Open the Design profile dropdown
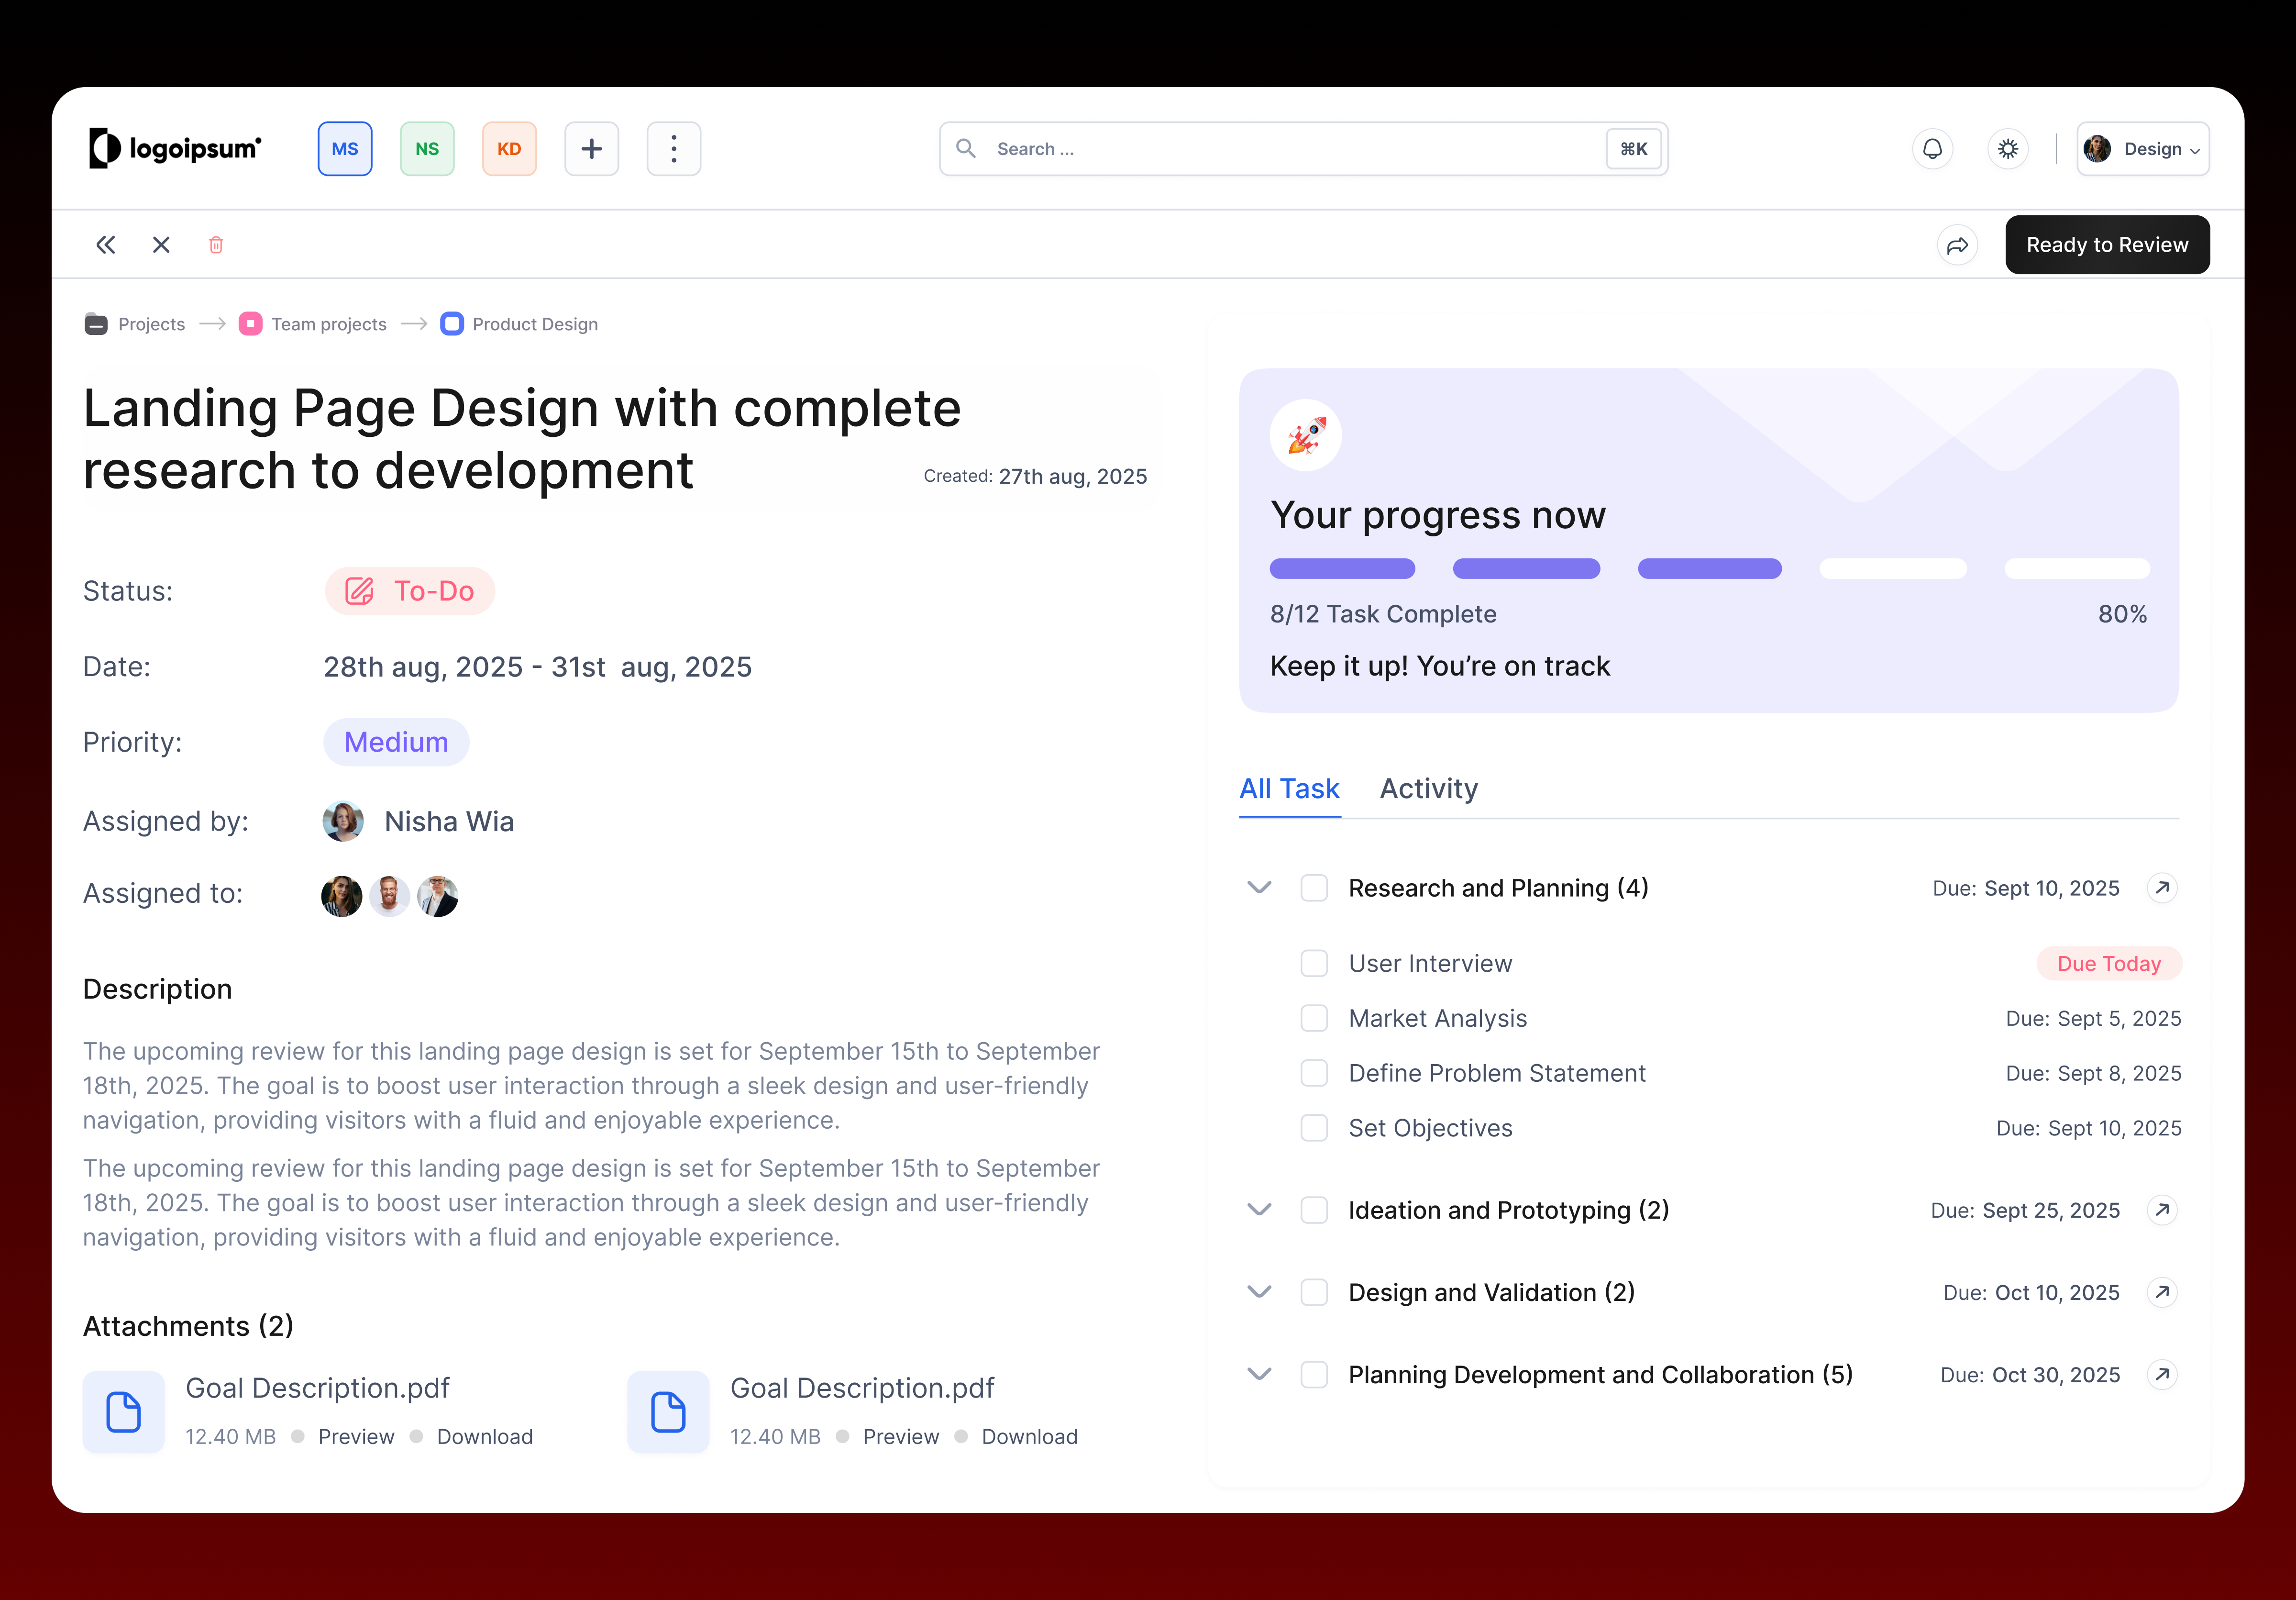Screen dimensions: 2296x1600 pyautogui.click(x=2142, y=148)
